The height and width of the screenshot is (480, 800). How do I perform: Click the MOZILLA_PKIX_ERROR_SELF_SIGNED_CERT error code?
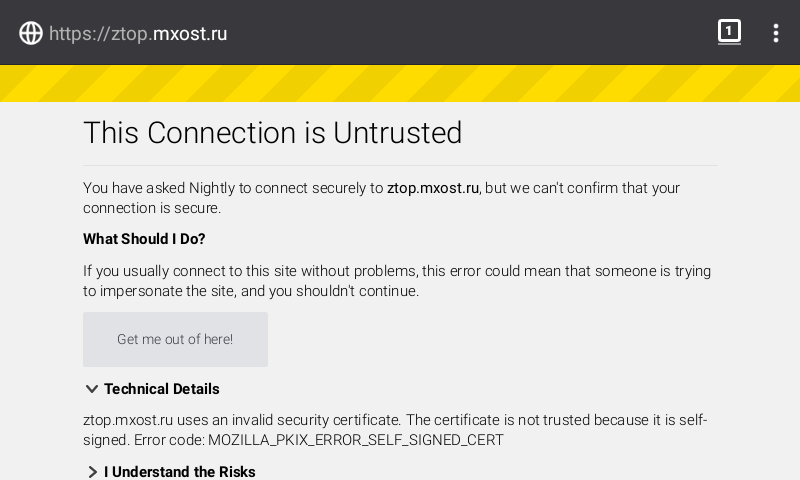coord(355,440)
